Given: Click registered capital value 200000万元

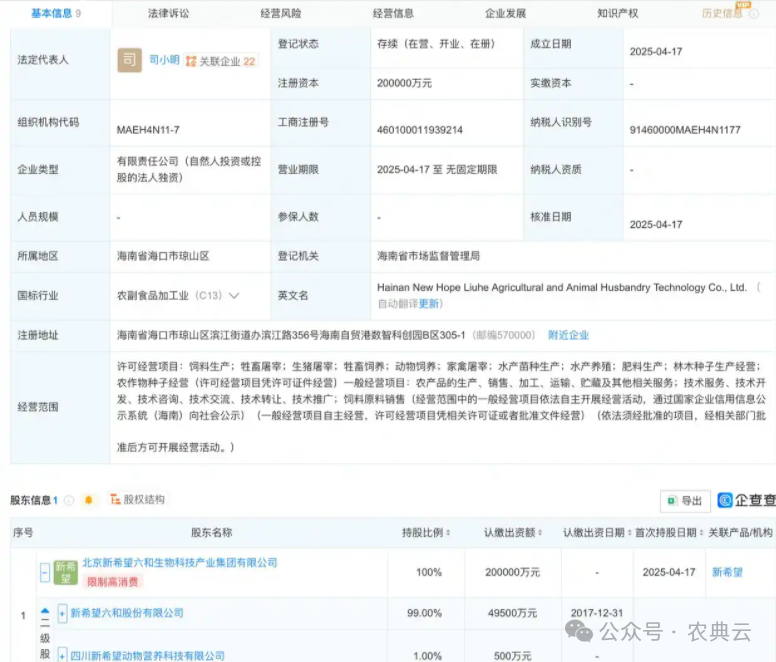Looking at the screenshot, I should click(404, 83).
